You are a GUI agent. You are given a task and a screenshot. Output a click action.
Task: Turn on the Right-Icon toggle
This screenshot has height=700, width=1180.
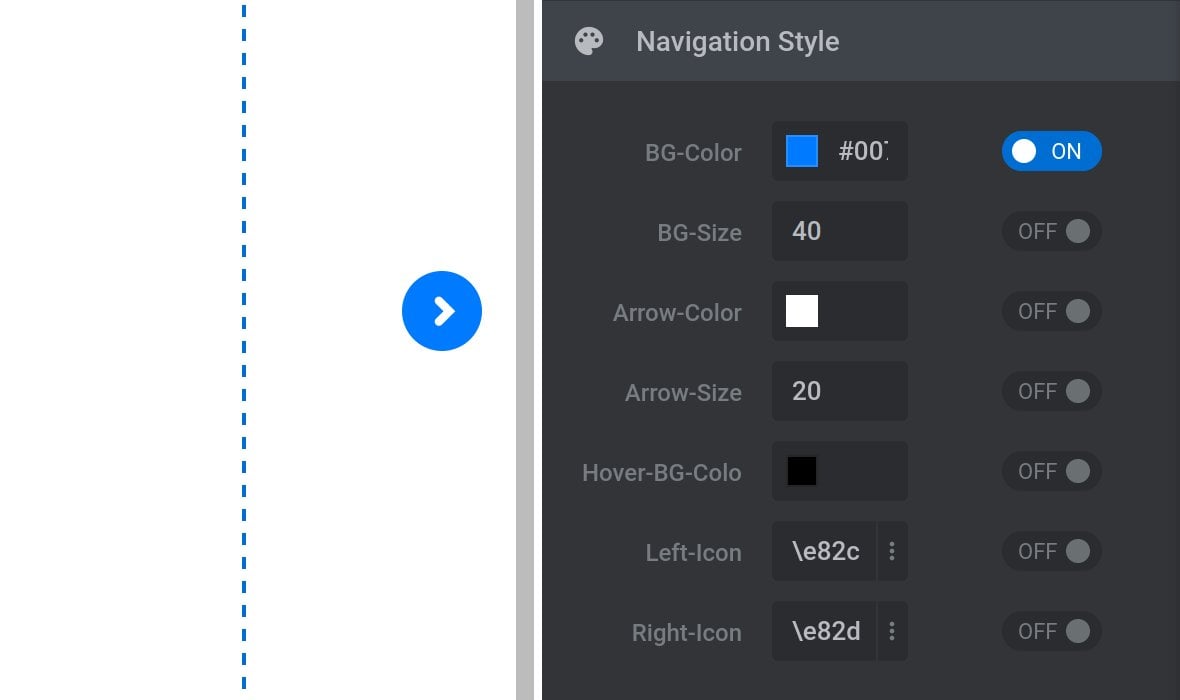click(1051, 631)
